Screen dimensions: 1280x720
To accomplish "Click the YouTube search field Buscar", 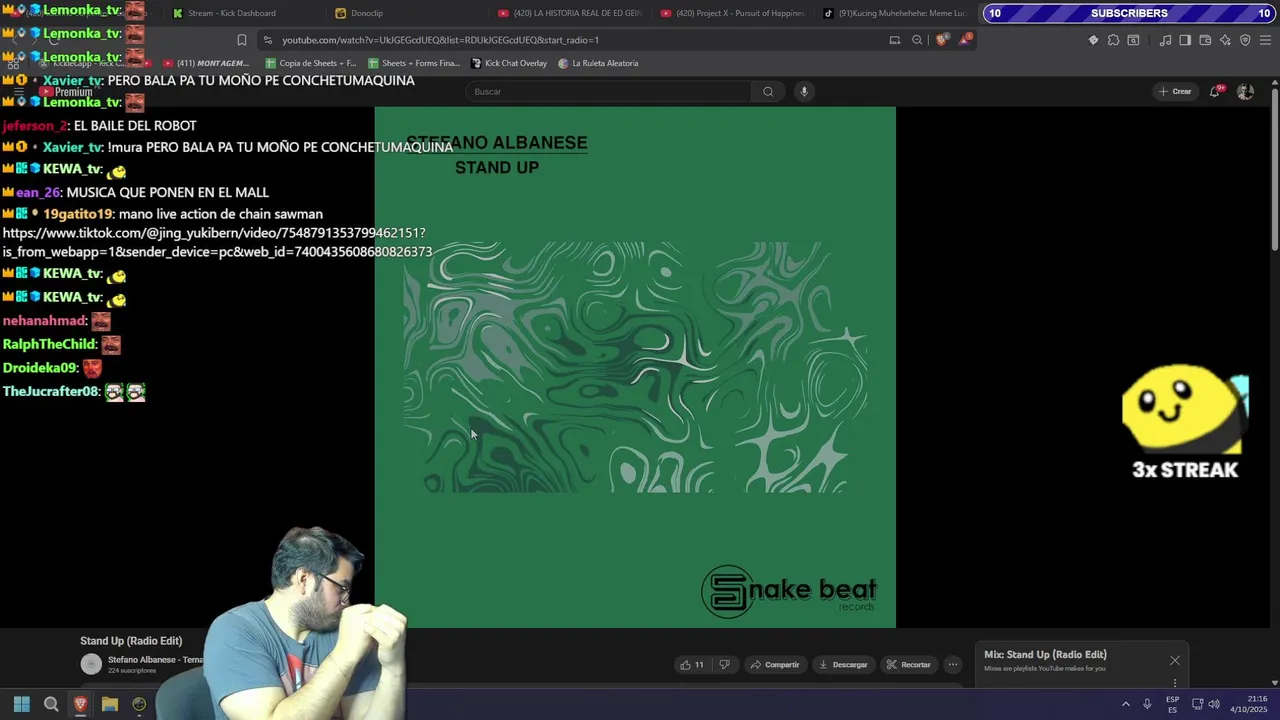I will [x=608, y=92].
